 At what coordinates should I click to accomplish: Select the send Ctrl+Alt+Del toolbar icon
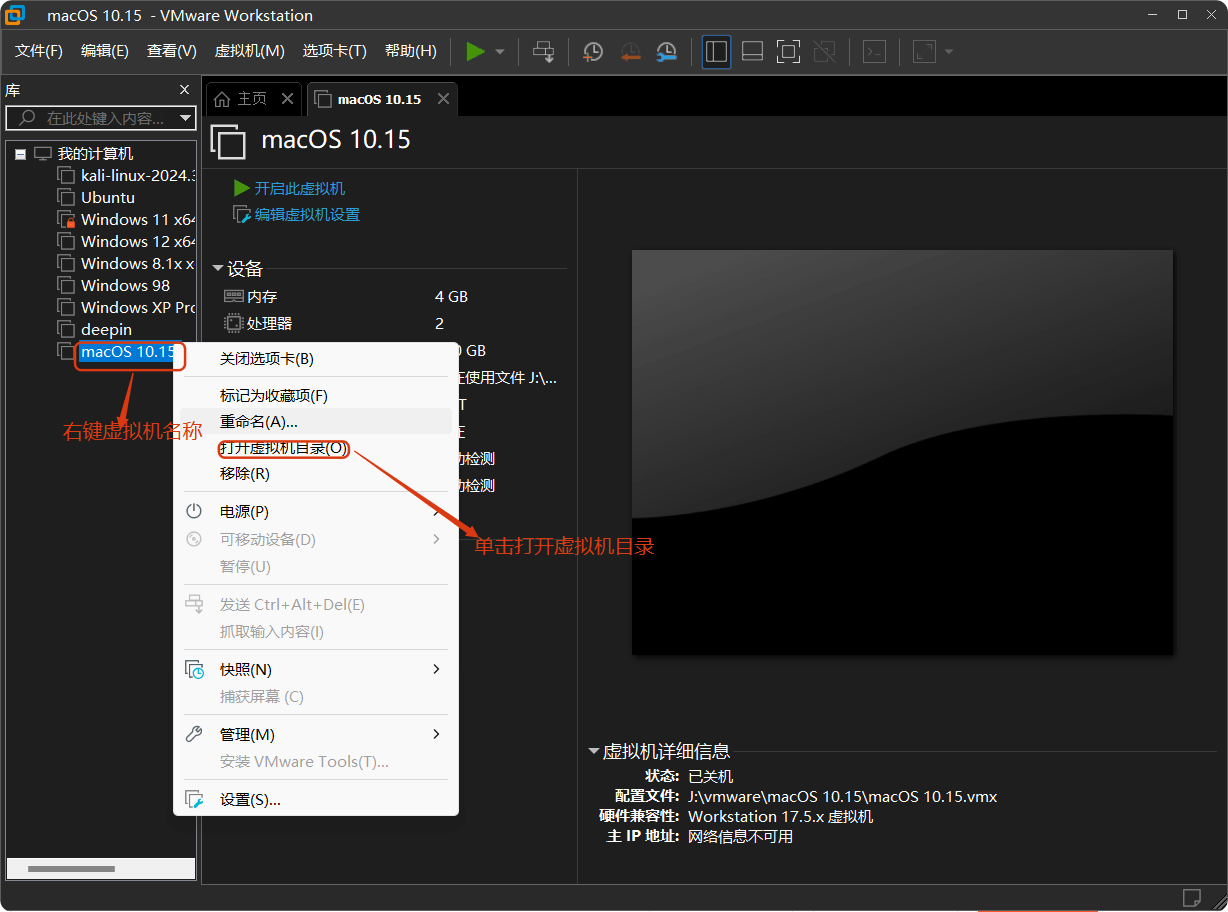tap(543, 51)
